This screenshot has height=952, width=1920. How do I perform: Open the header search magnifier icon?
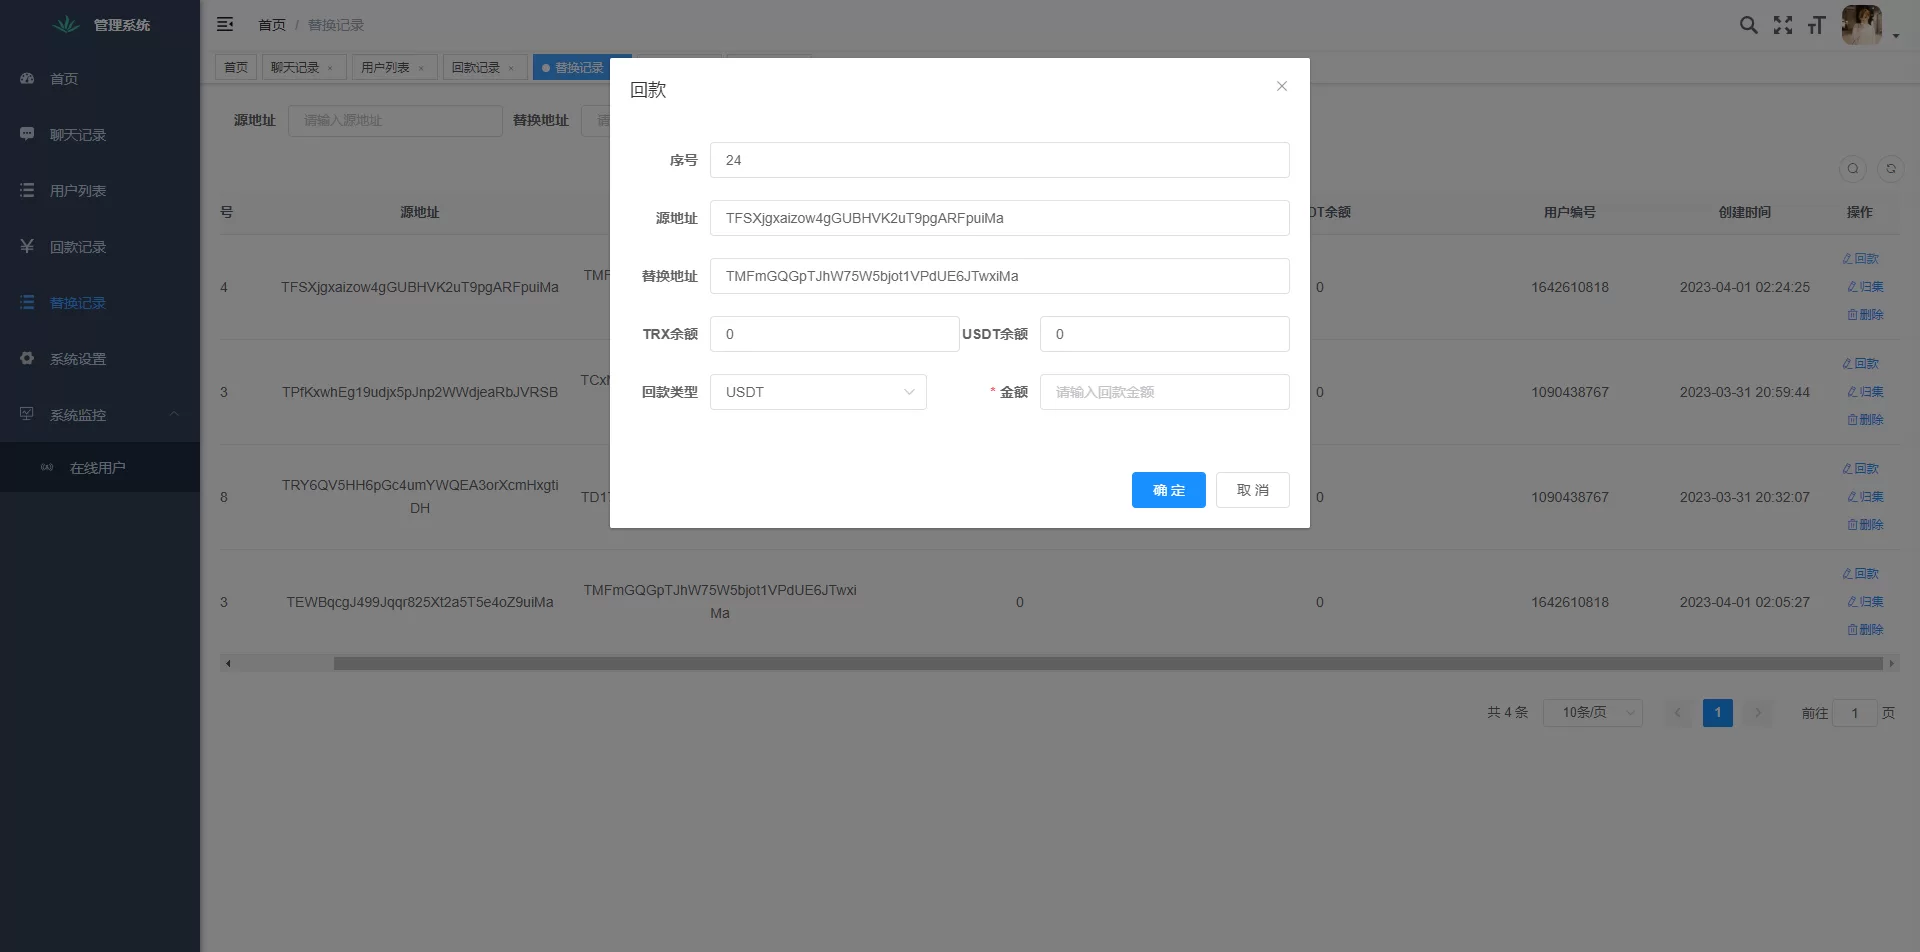click(1748, 25)
